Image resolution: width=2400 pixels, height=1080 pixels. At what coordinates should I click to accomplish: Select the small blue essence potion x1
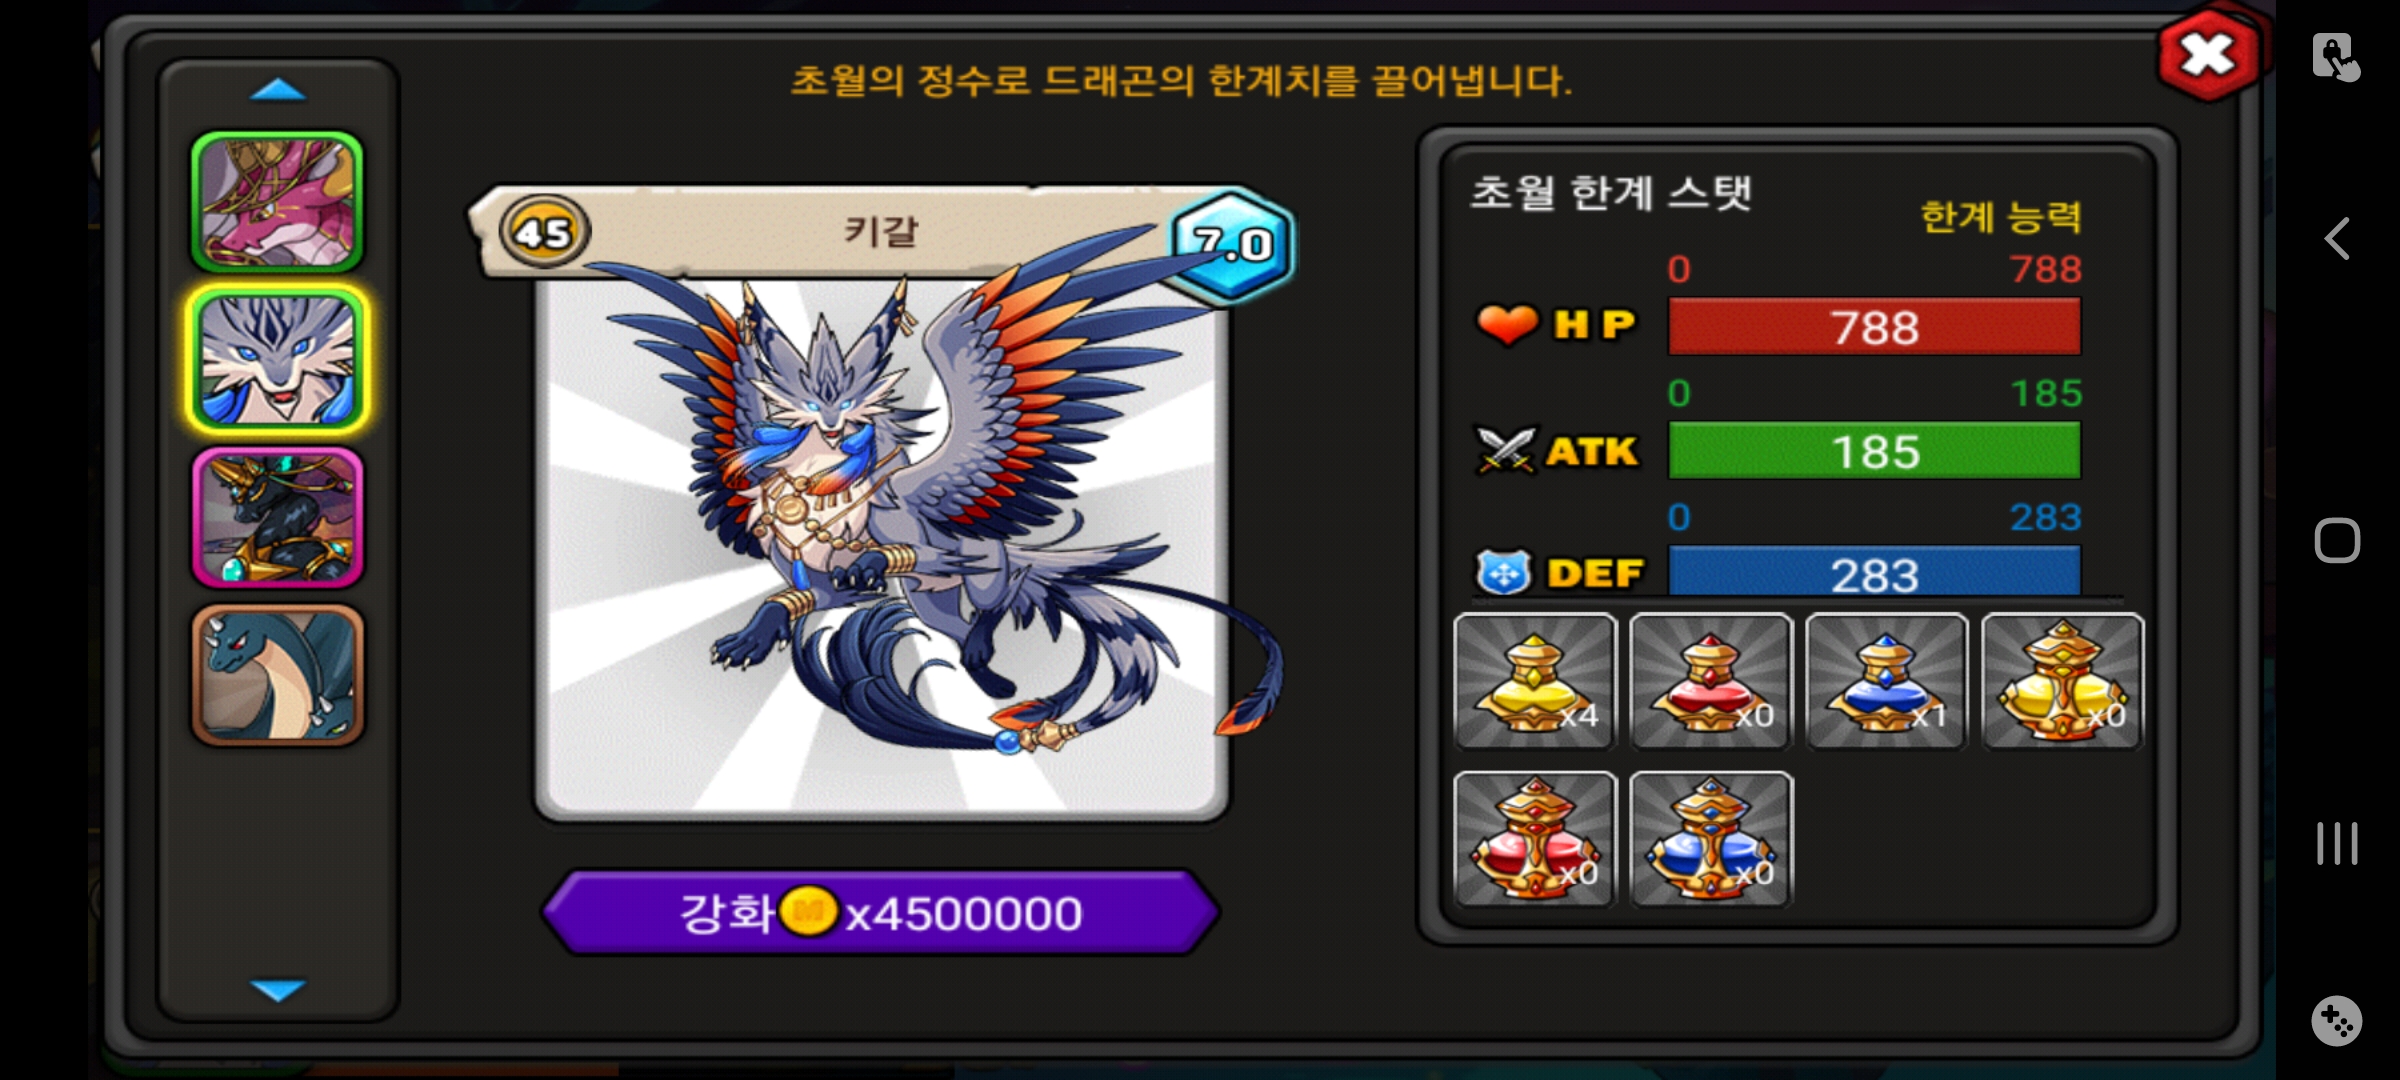tap(1887, 681)
